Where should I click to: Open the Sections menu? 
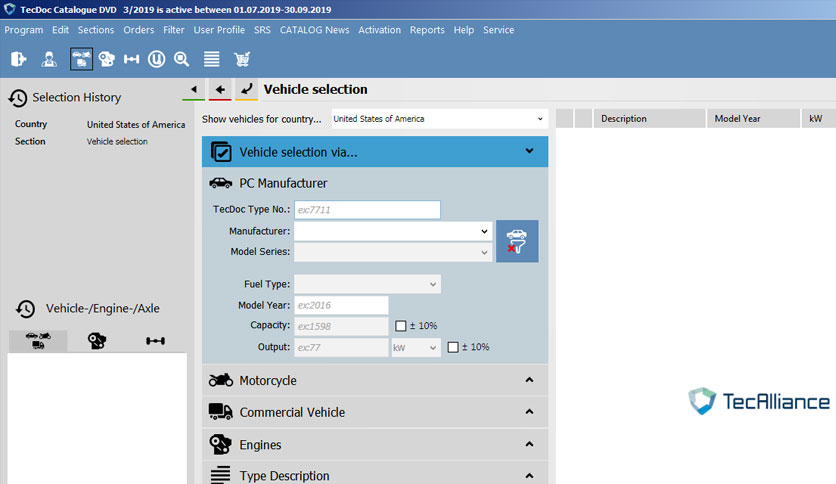[x=96, y=30]
